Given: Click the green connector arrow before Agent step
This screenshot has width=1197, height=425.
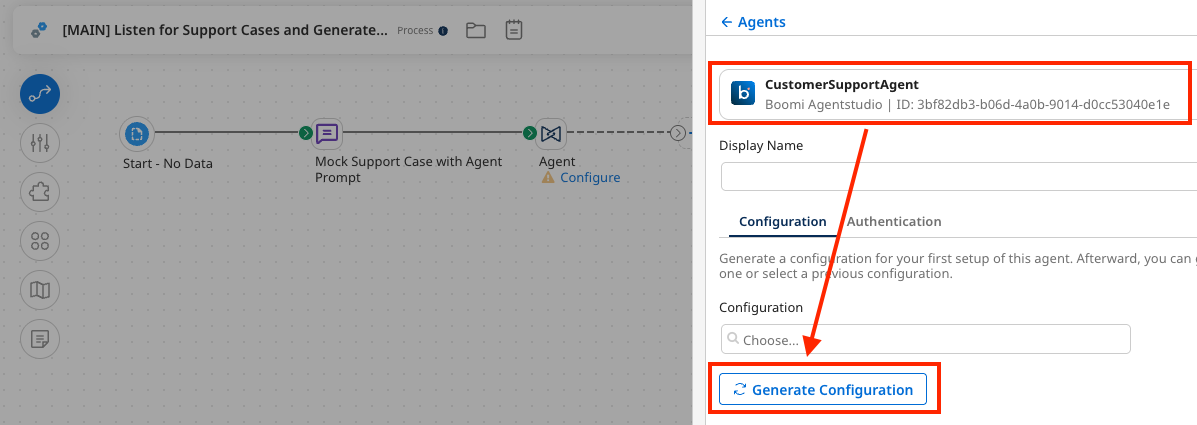Looking at the screenshot, I should click(x=529, y=134).
